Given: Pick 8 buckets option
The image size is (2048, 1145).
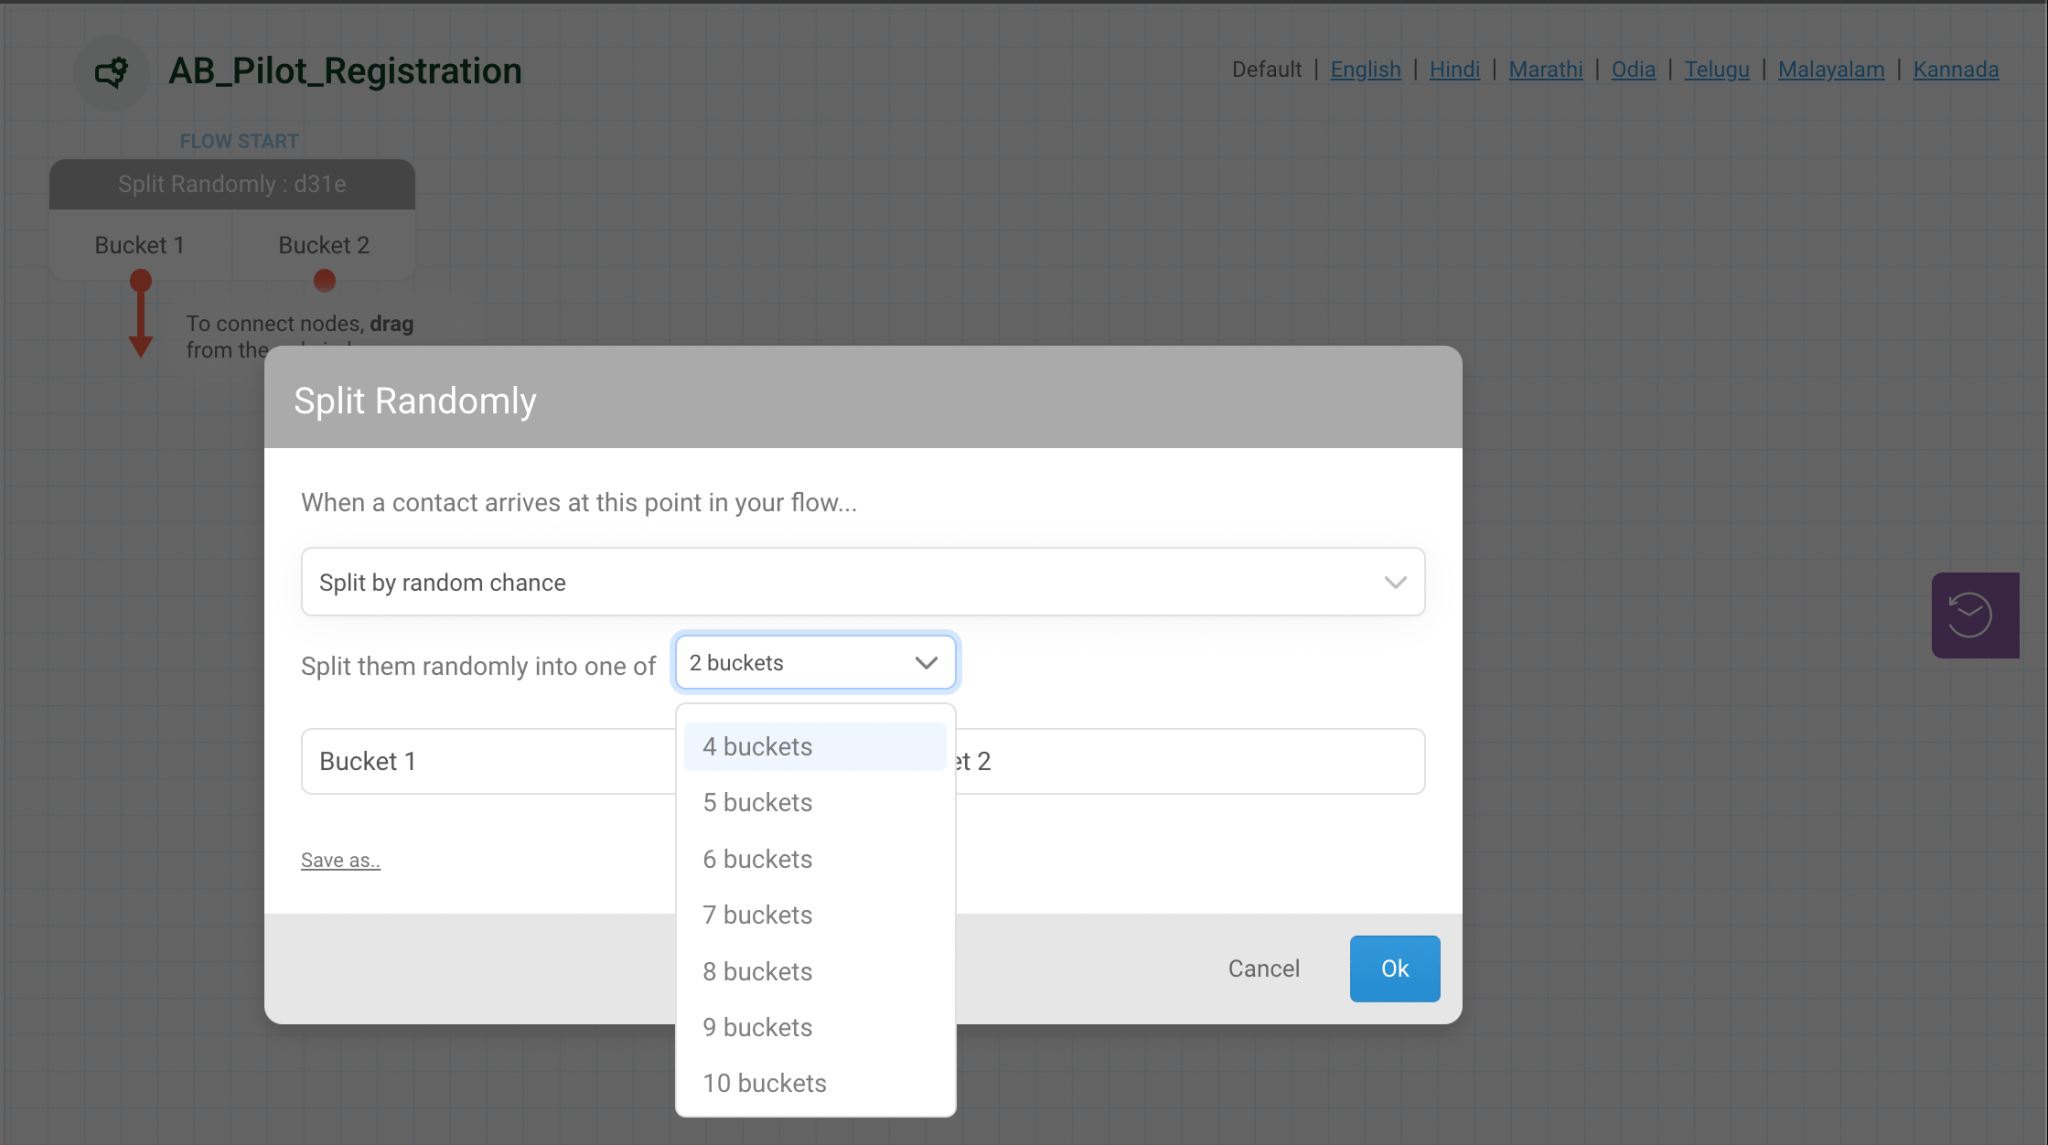Looking at the screenshot, I should tap(757, 972).
